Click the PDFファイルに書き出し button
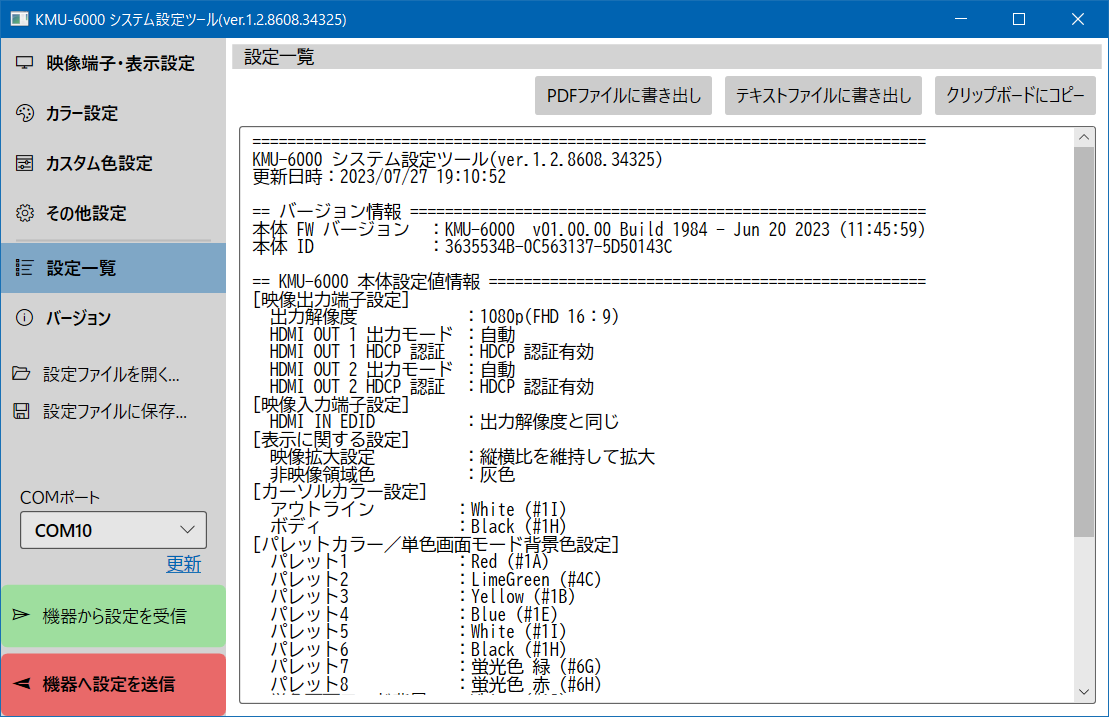Viewport: 1109px width, 717px height. coord(624,96)
